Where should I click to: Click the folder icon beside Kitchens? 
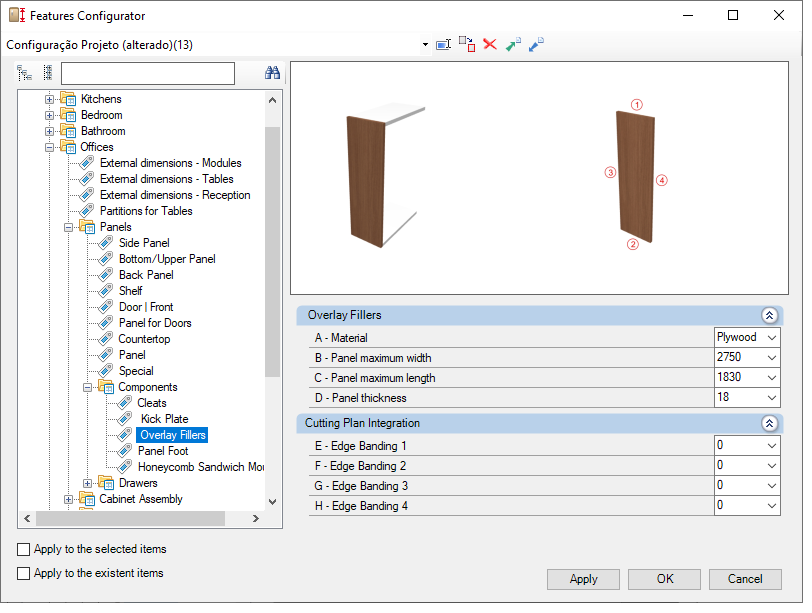[x=68, y=98]
